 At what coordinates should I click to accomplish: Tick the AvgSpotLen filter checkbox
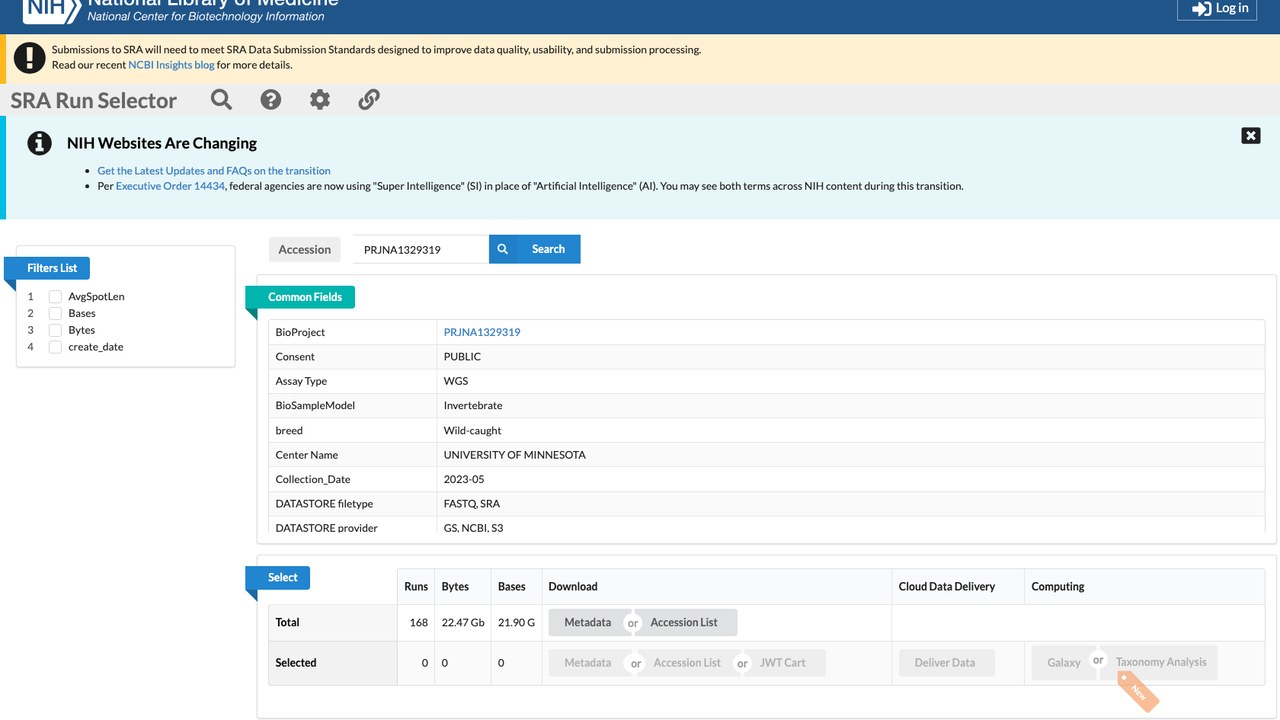click(x=56, y=297)
